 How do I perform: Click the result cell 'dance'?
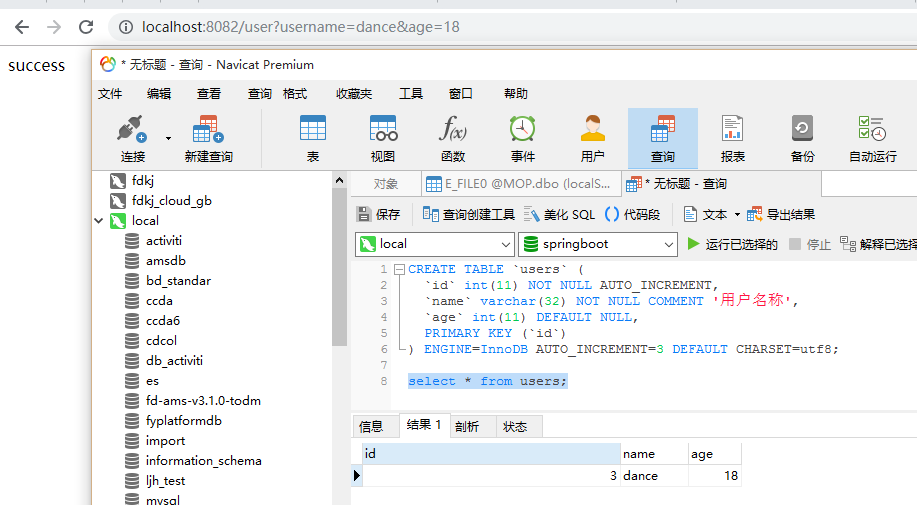tap(654, 476)
